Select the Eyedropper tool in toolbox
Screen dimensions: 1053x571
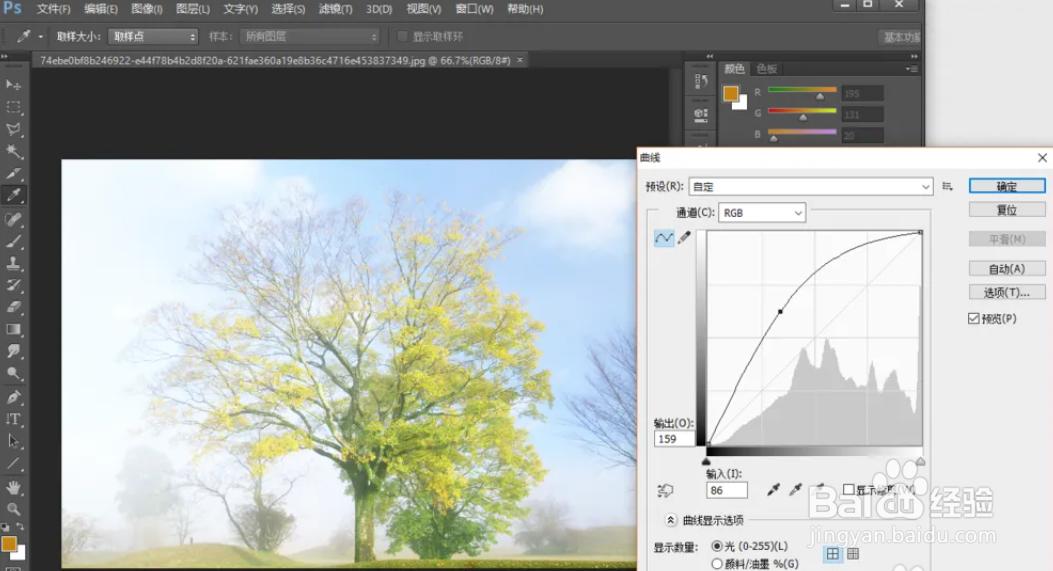13,195
